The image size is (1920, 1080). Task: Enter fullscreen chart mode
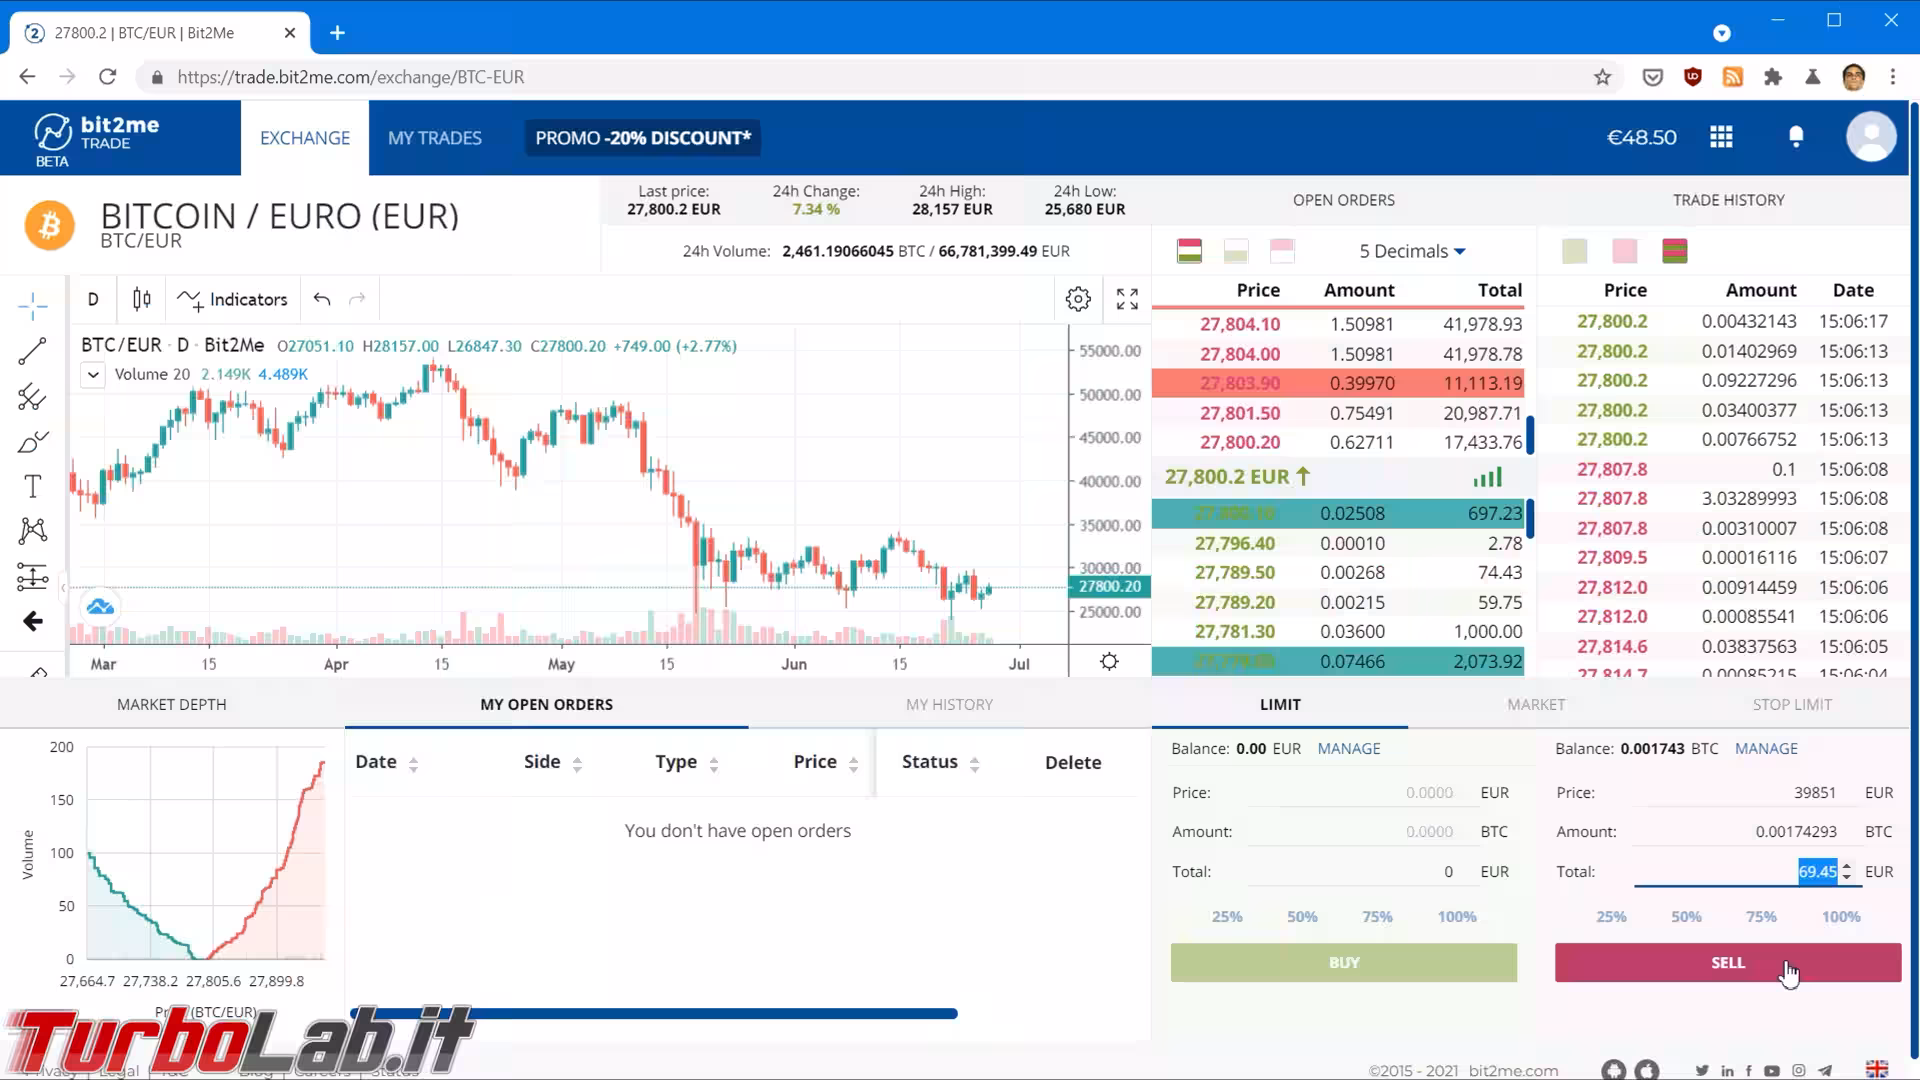point(1127,299)
